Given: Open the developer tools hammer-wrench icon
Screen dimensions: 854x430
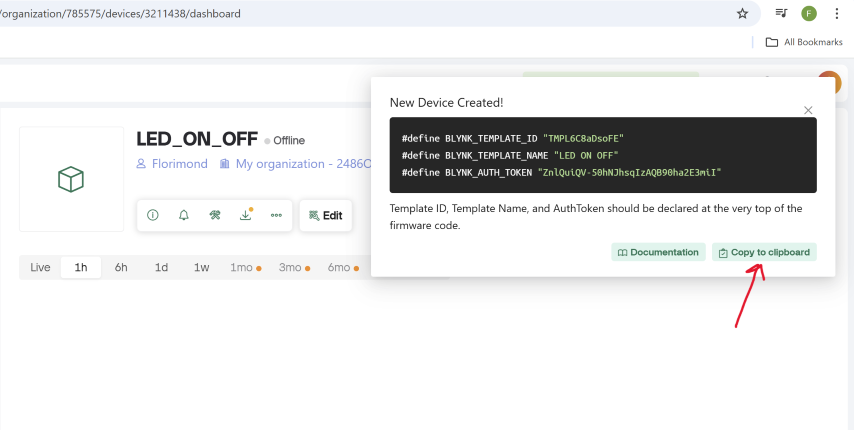Looking at the screenshot, I should (x=215, y=216).
